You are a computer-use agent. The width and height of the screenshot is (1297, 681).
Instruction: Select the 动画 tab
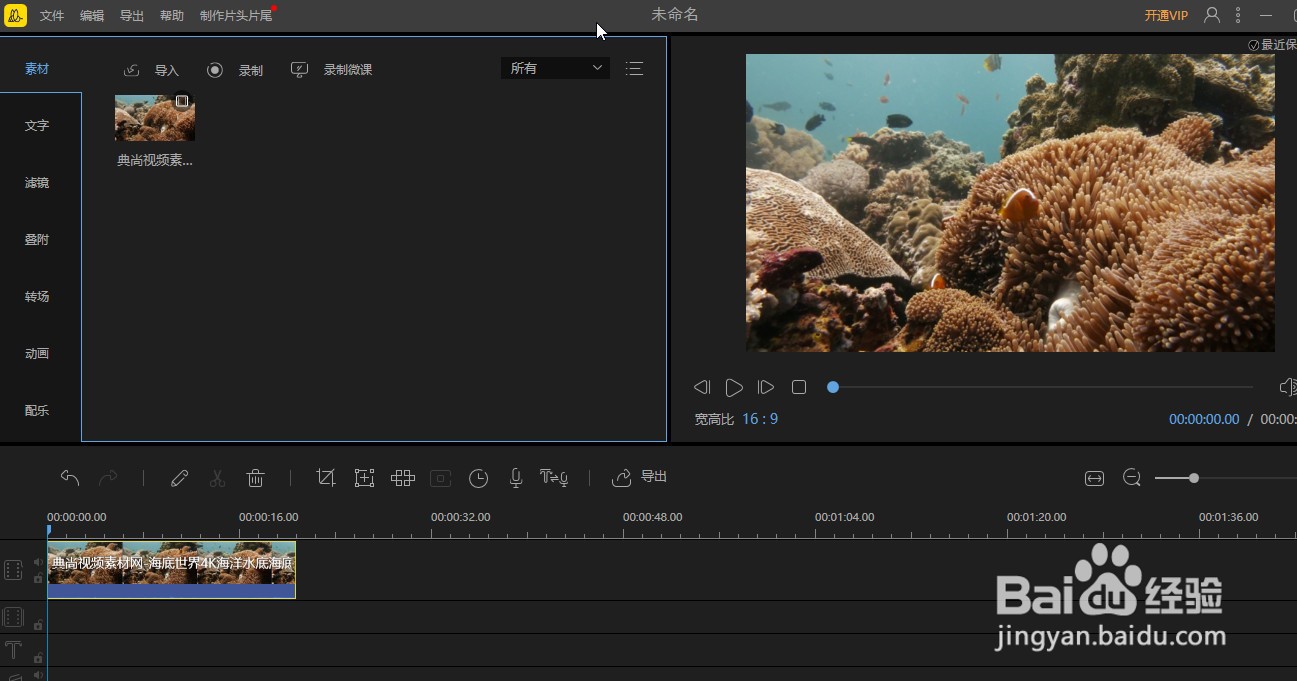tap(37, 354)
